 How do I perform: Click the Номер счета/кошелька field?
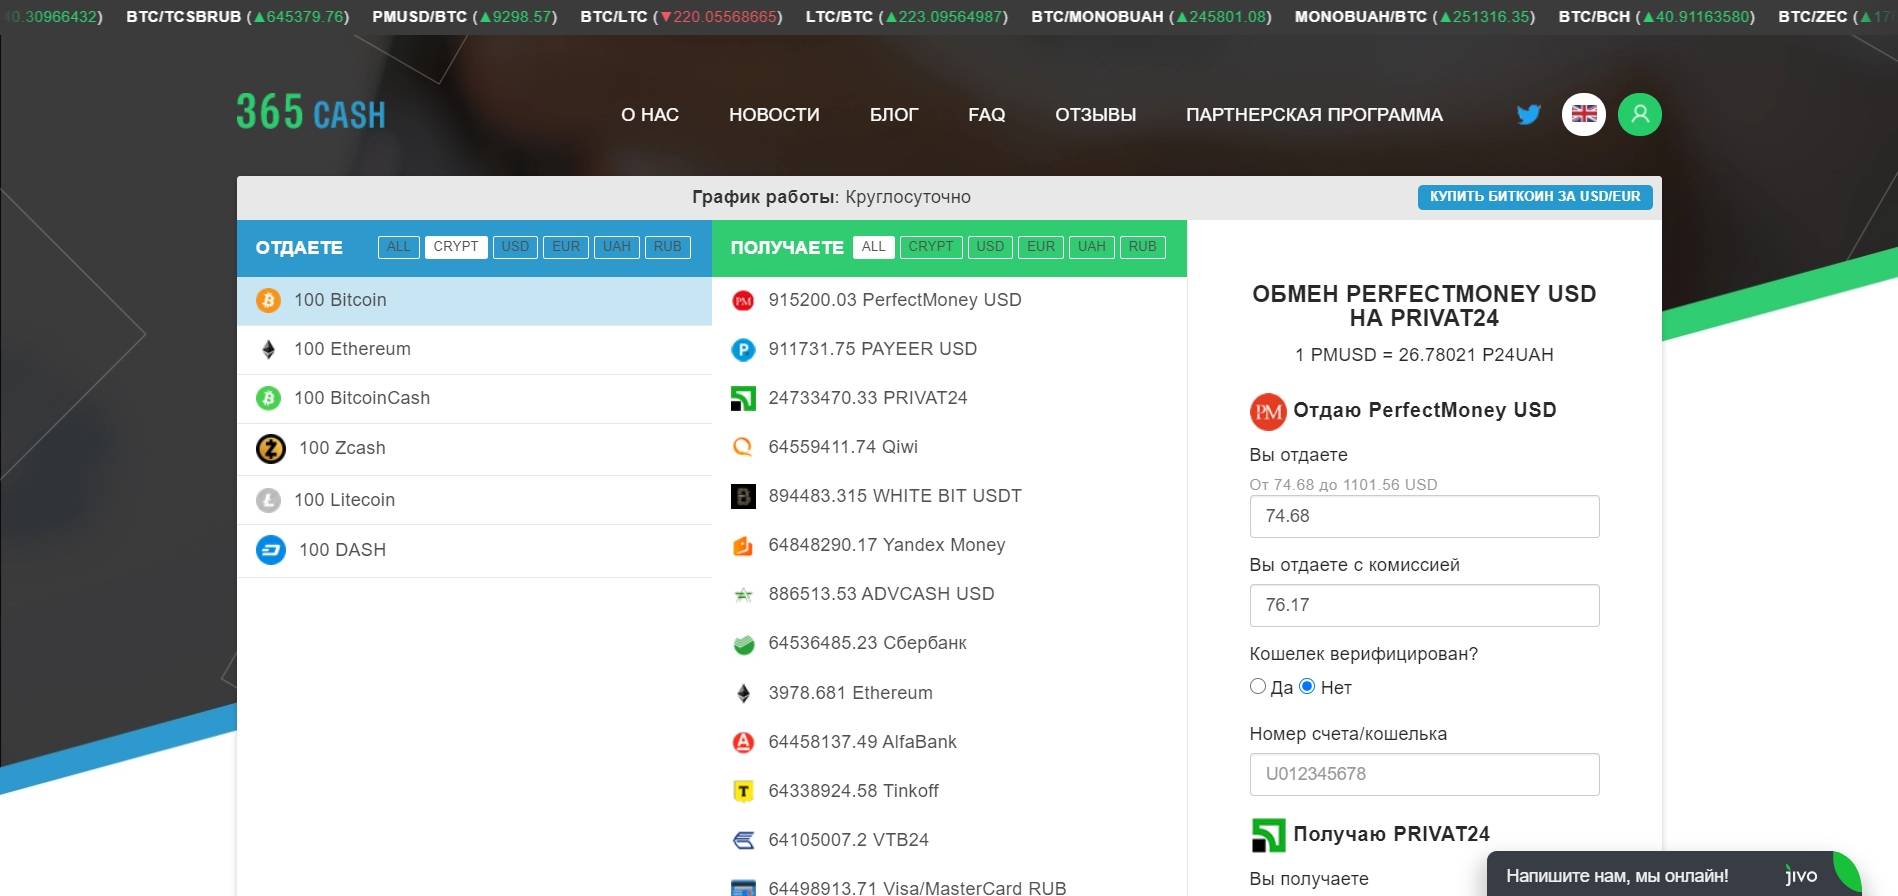(x=1424, y=774)
